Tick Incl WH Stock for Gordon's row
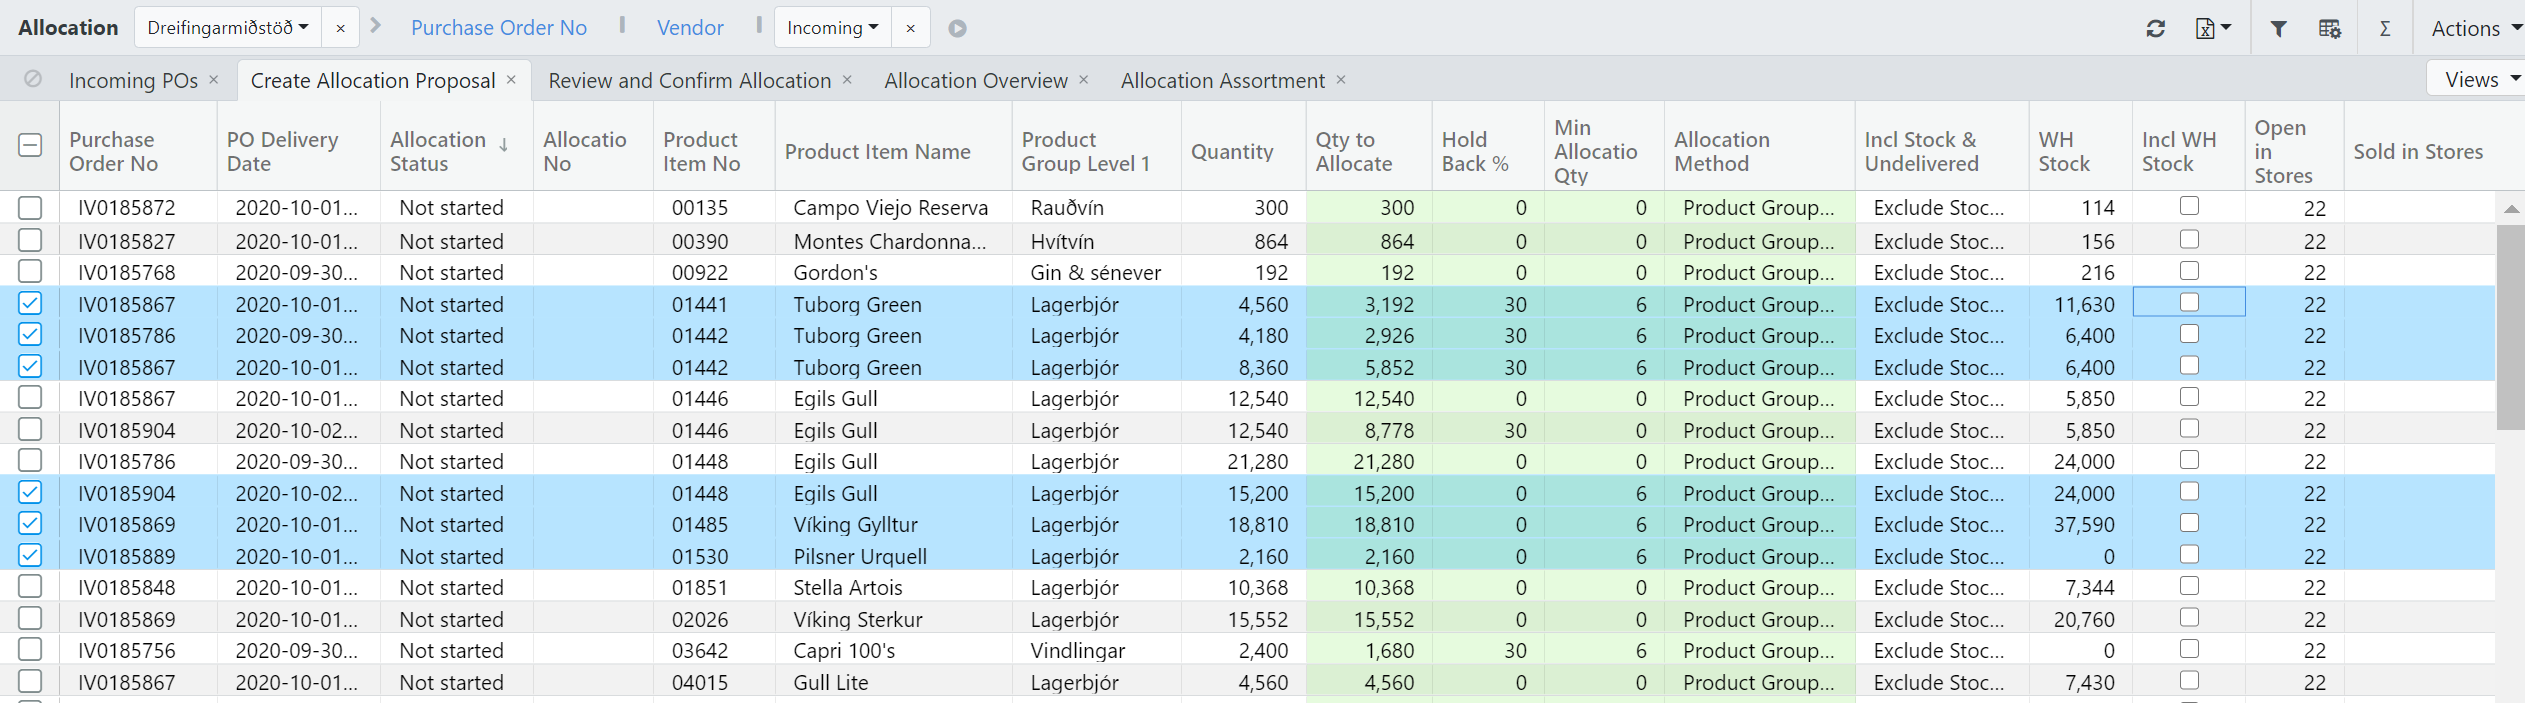The image size is (2525, 703). [2189, 271]
